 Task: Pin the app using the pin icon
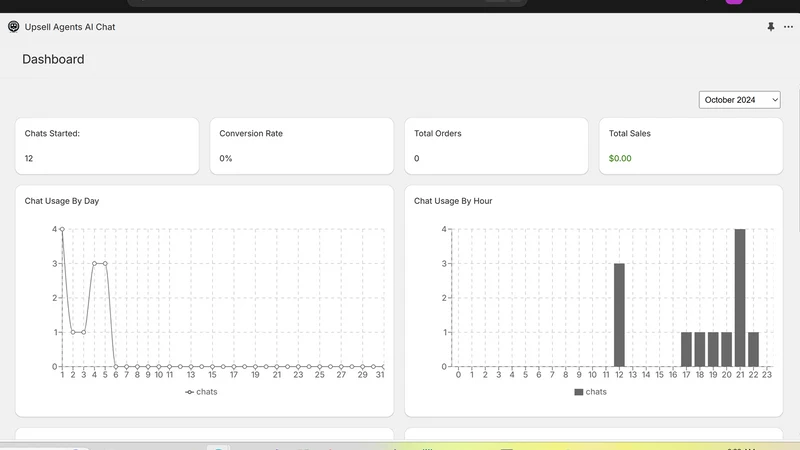click(x=770, y=27)
